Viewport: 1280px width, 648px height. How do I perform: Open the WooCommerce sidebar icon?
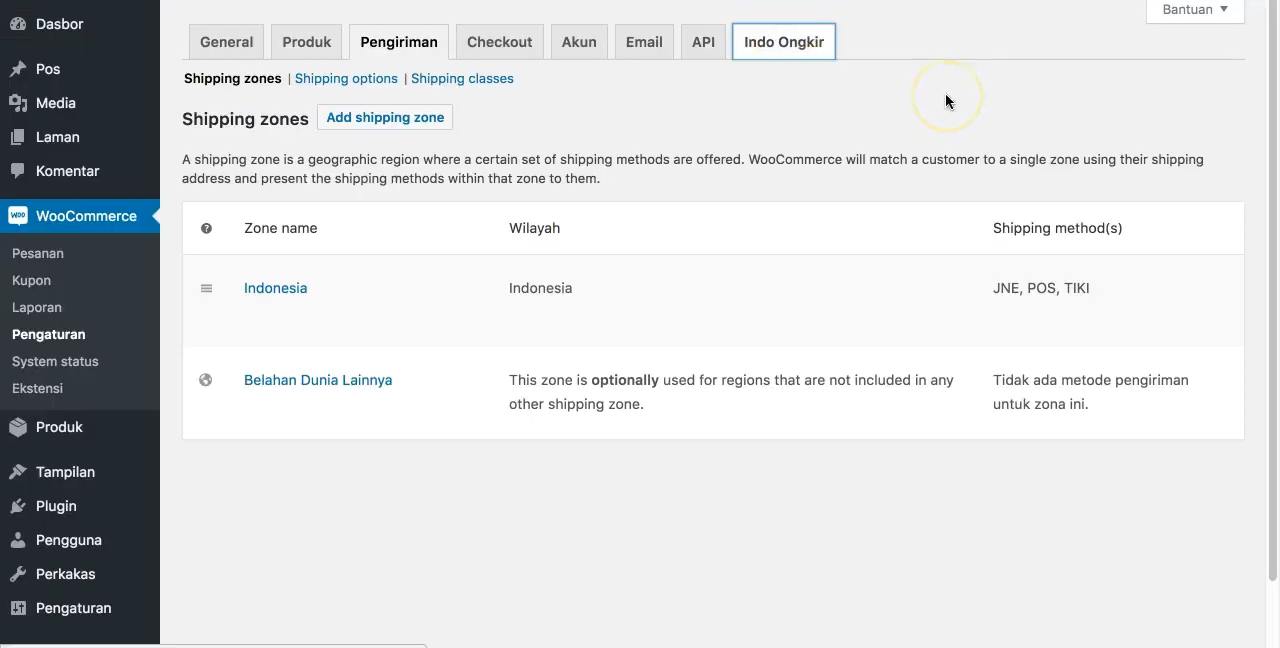17,215
